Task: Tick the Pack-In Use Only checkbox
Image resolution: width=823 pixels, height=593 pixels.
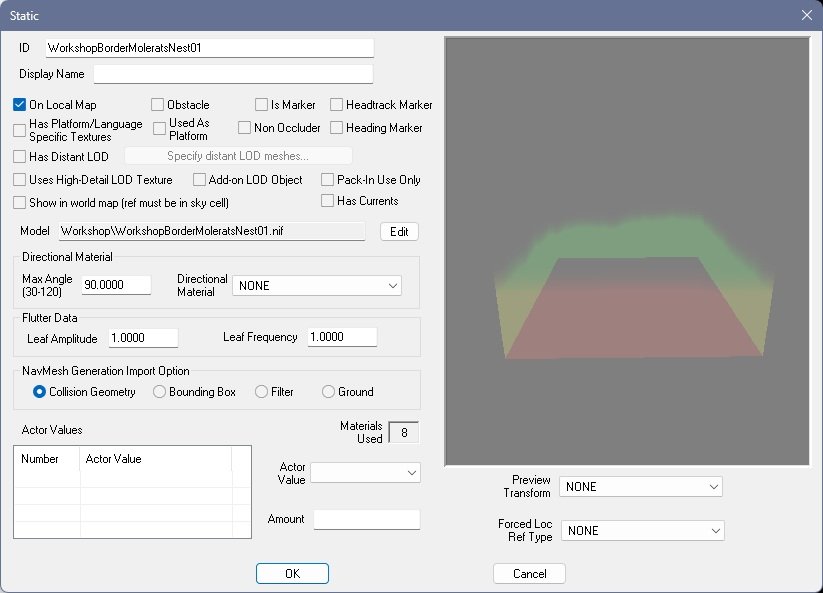Action: pyautogui.click(x=327, y=179)
